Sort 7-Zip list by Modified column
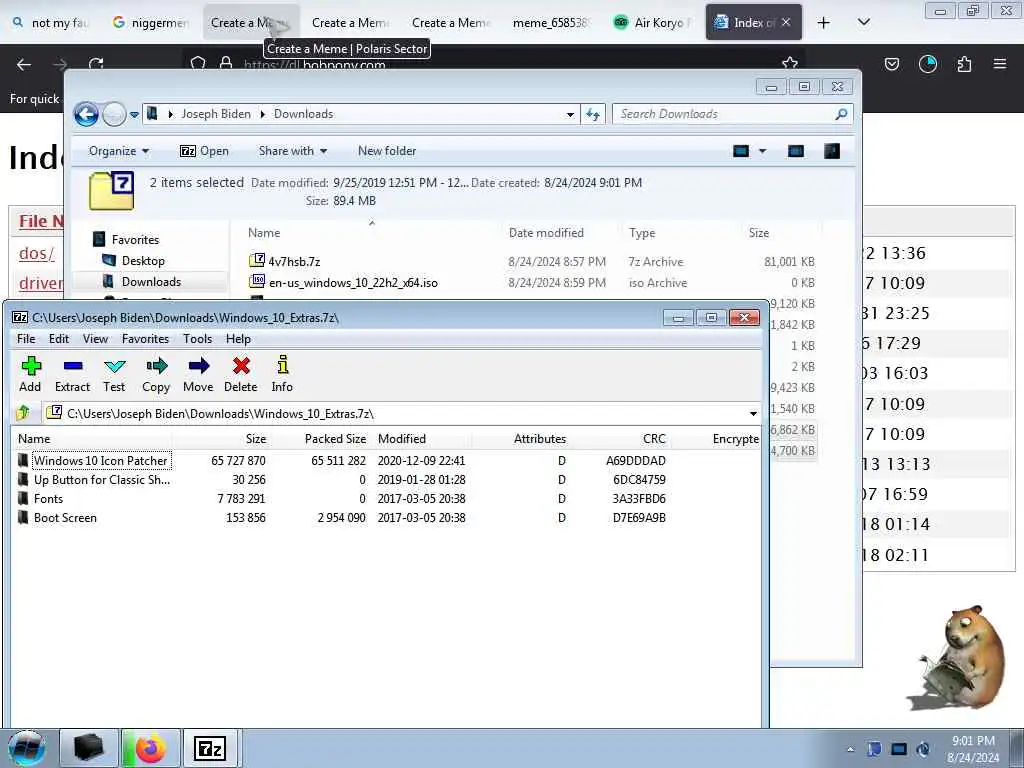The width and height of the screenshot is (1024, 768). tap(402, 439)
